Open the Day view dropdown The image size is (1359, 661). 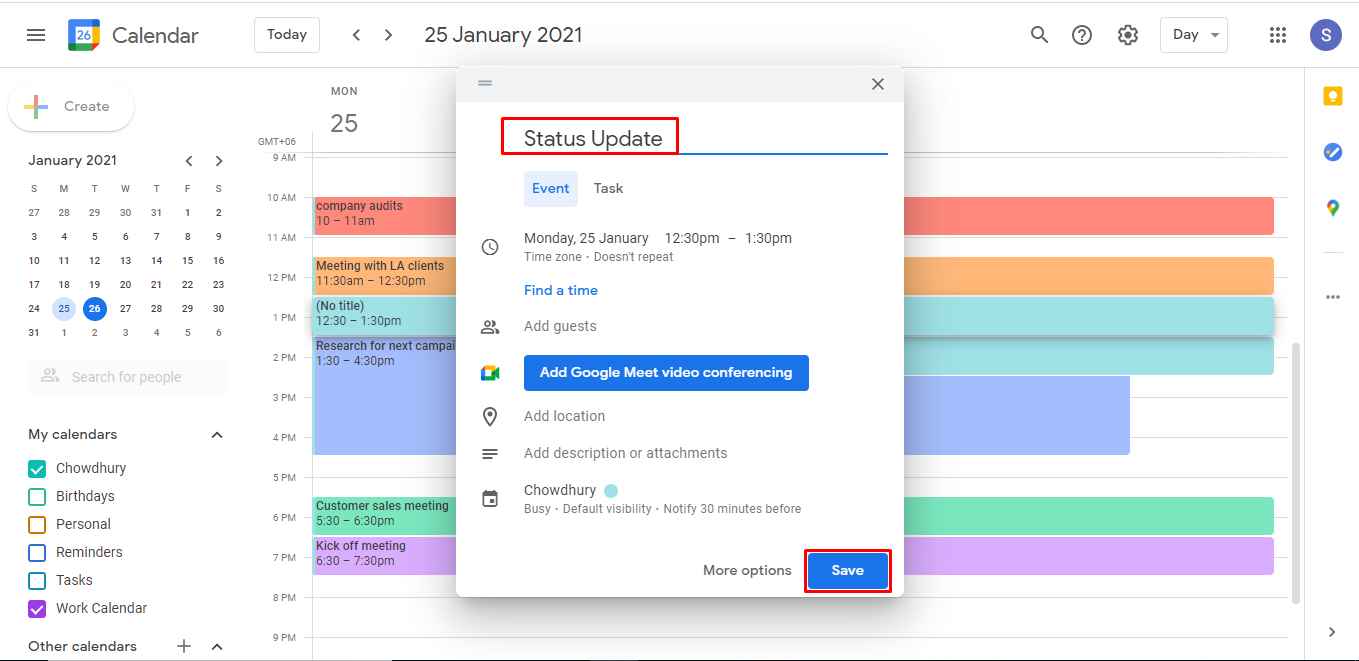tap(1194, 35)
